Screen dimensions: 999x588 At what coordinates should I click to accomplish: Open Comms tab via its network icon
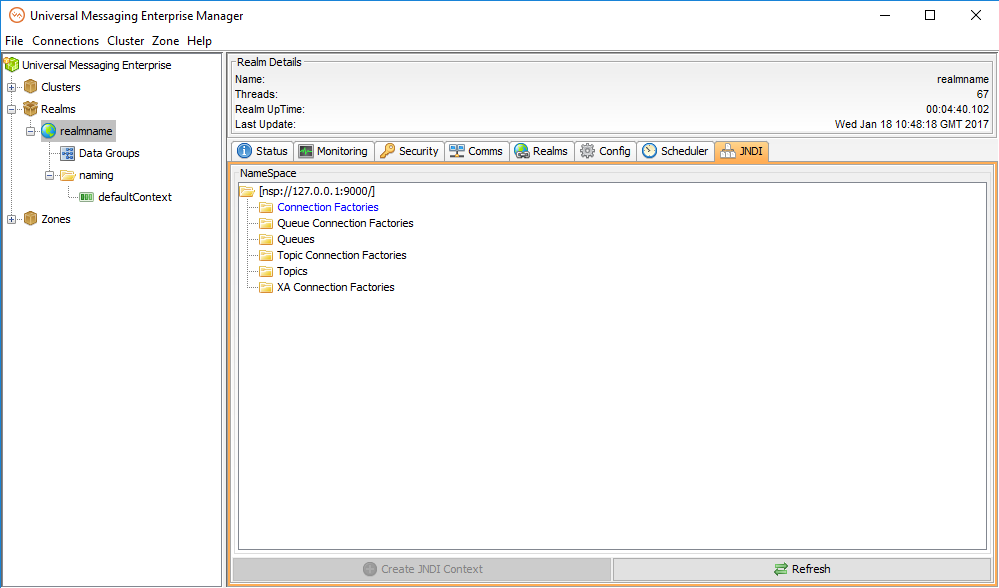[x=456, y=151]
